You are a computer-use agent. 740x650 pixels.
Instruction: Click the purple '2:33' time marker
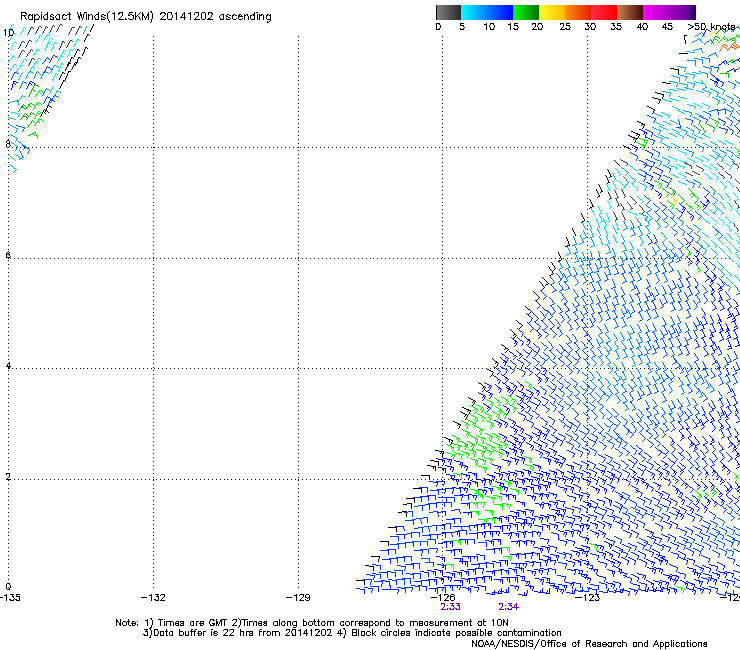point(451,607)
